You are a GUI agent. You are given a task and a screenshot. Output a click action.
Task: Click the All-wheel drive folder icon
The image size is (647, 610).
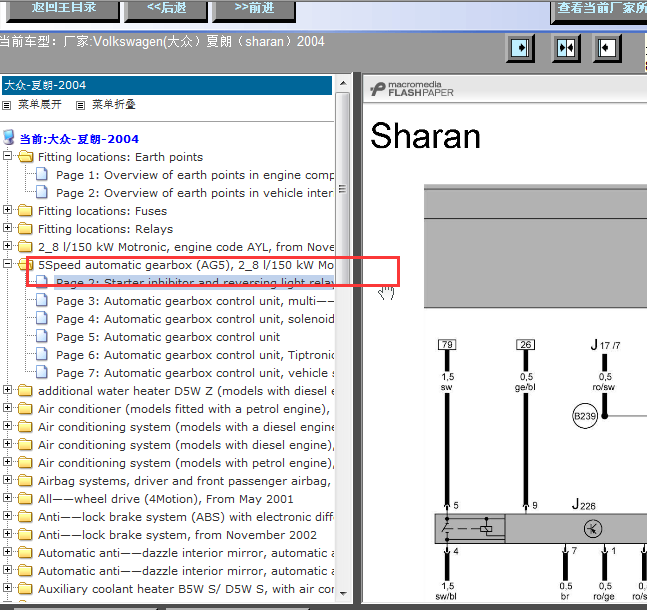[25, 498]
